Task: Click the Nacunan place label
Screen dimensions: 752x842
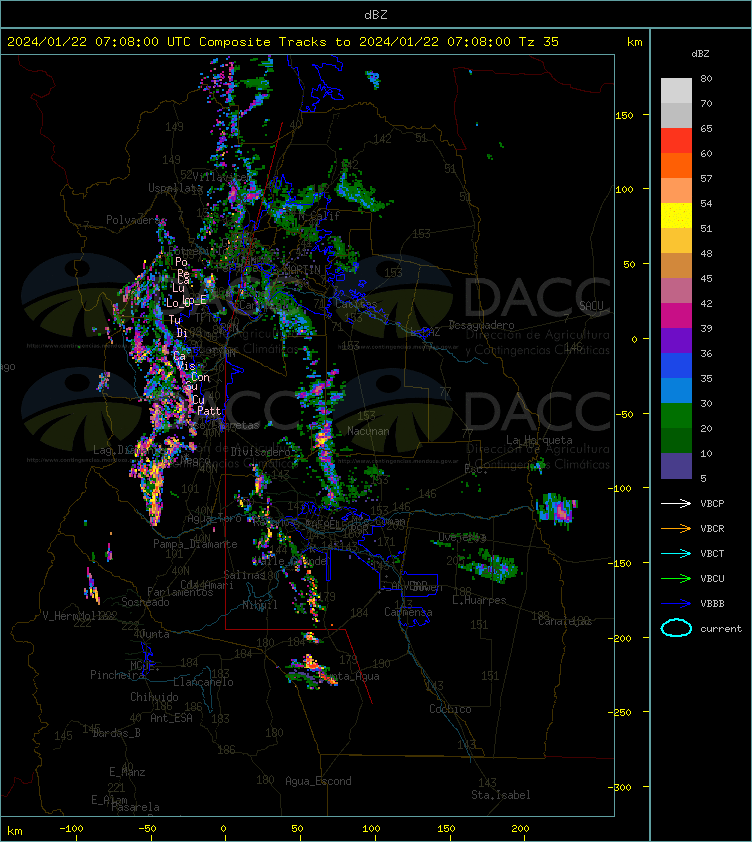Action: pyautogui.click(x=368, y=431)
